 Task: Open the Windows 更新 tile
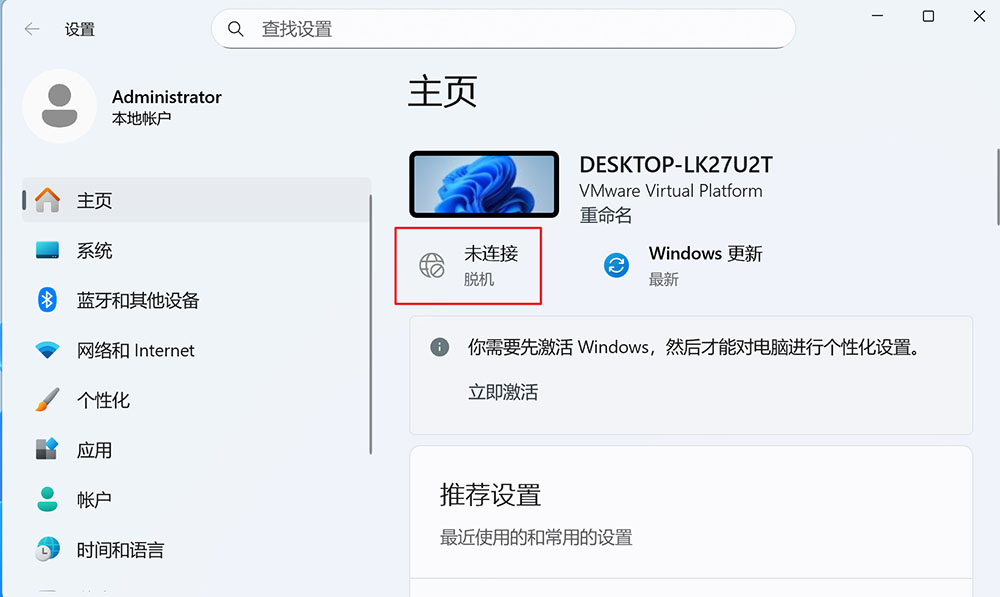click(x=683, y=265)
